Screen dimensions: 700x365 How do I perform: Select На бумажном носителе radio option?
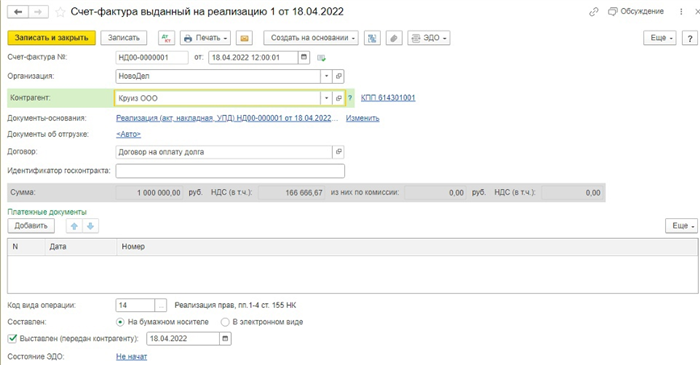[120, 322]
